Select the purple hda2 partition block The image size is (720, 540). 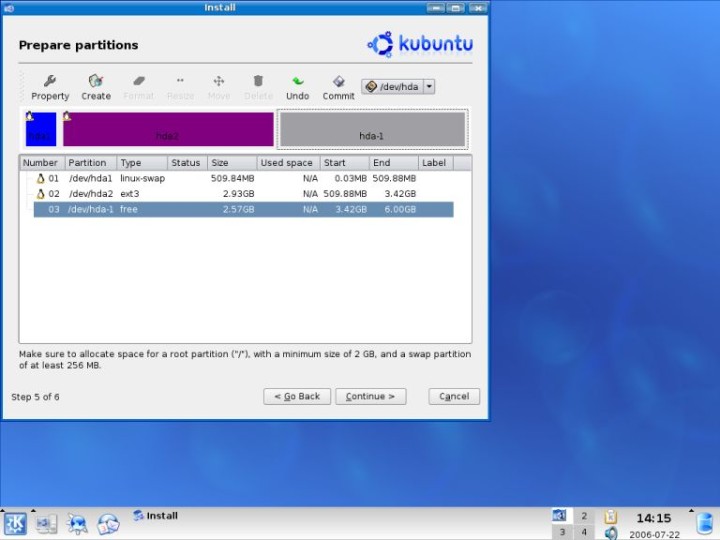pyautogui.click(x=168, y=129)
